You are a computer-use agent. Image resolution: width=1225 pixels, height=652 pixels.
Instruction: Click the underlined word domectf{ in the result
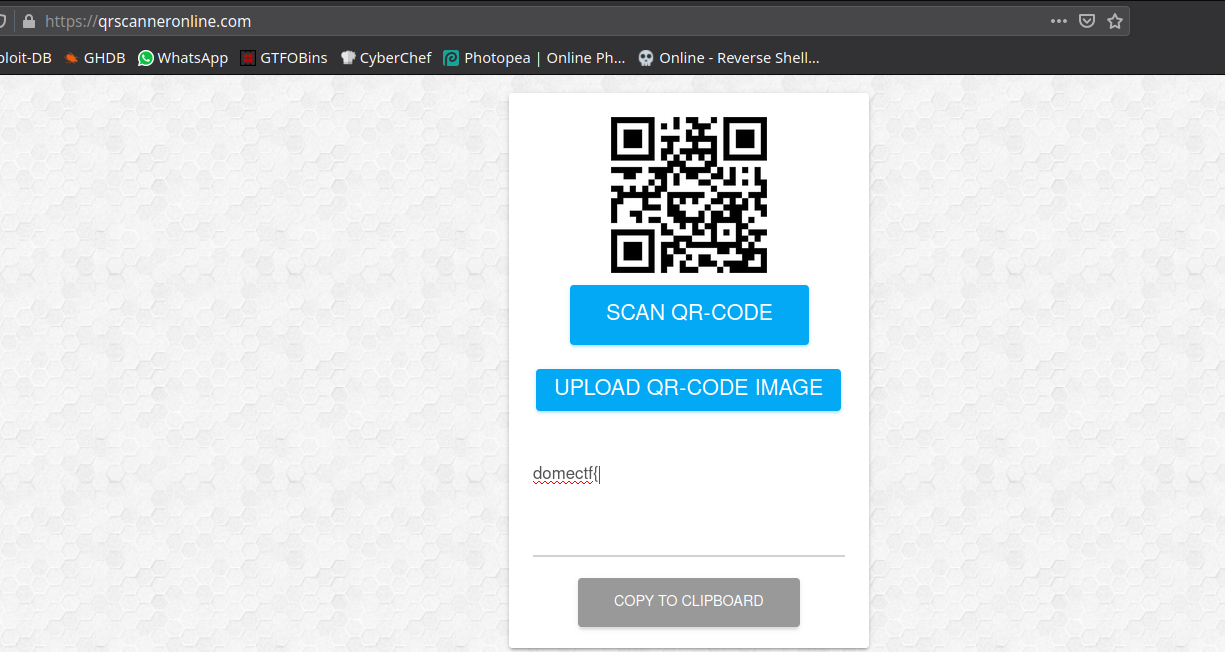(x=564, y=474)
